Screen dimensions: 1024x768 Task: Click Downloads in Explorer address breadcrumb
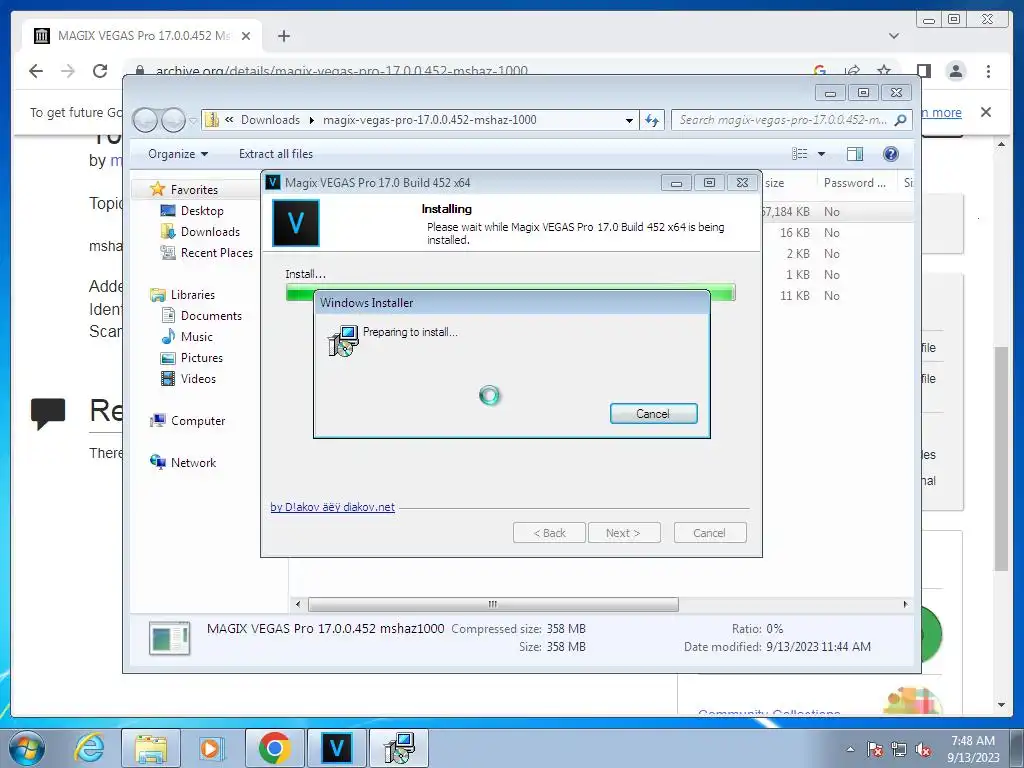(270, 120)
